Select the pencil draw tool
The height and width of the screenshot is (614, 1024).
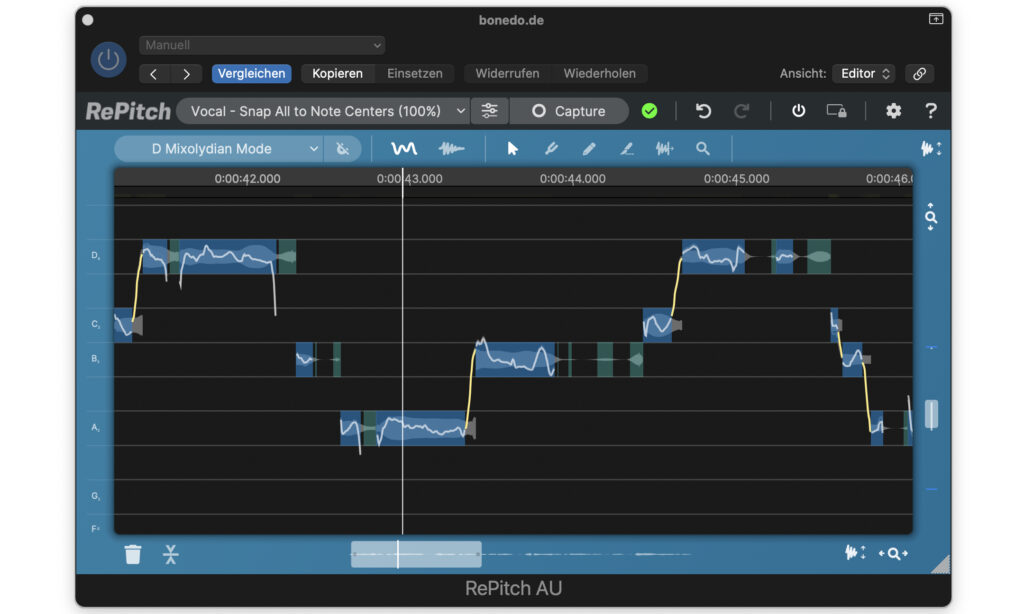[x=588, y=149]
